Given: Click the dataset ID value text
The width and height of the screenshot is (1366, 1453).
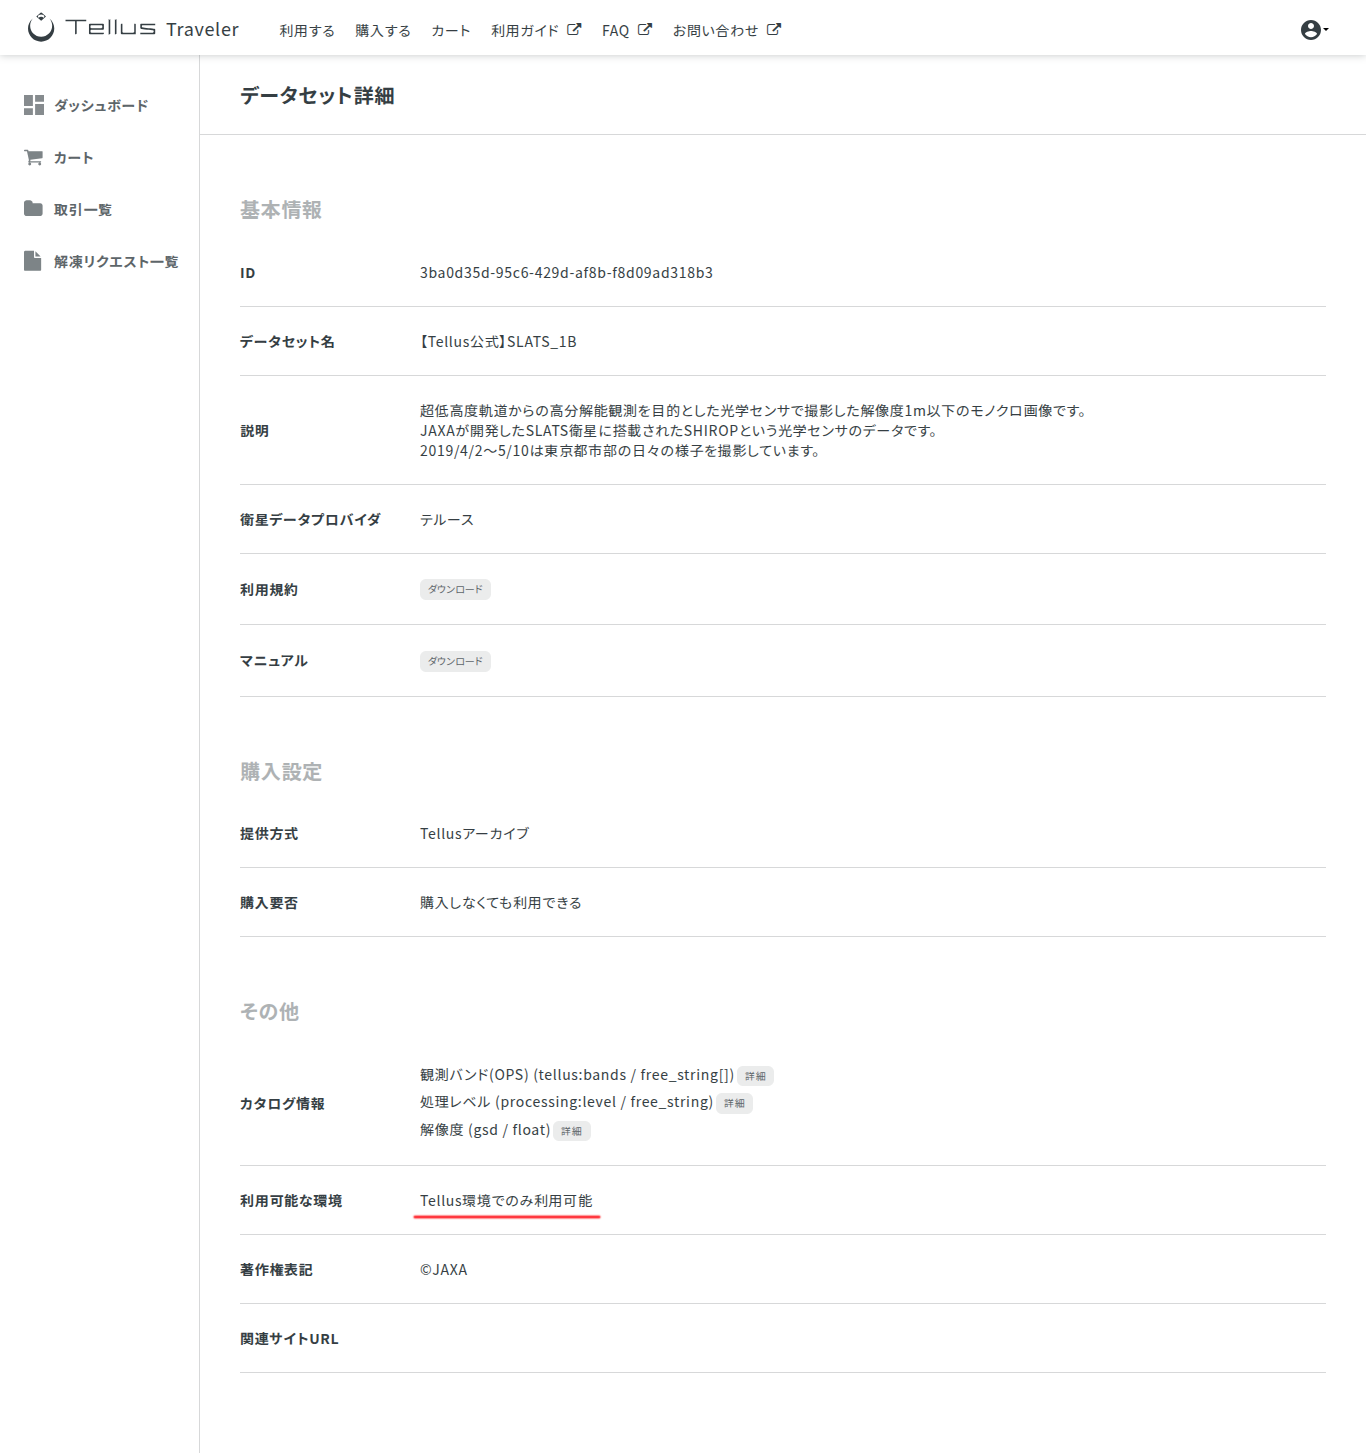Looking at the screenshot, I should click(566, 273).
